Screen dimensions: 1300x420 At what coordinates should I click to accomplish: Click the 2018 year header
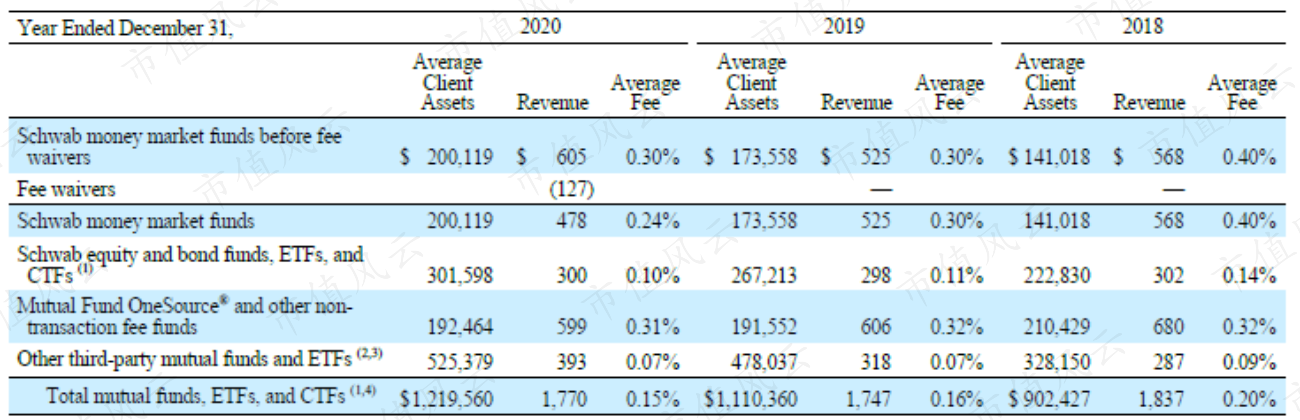click(x=1141, y=24)
